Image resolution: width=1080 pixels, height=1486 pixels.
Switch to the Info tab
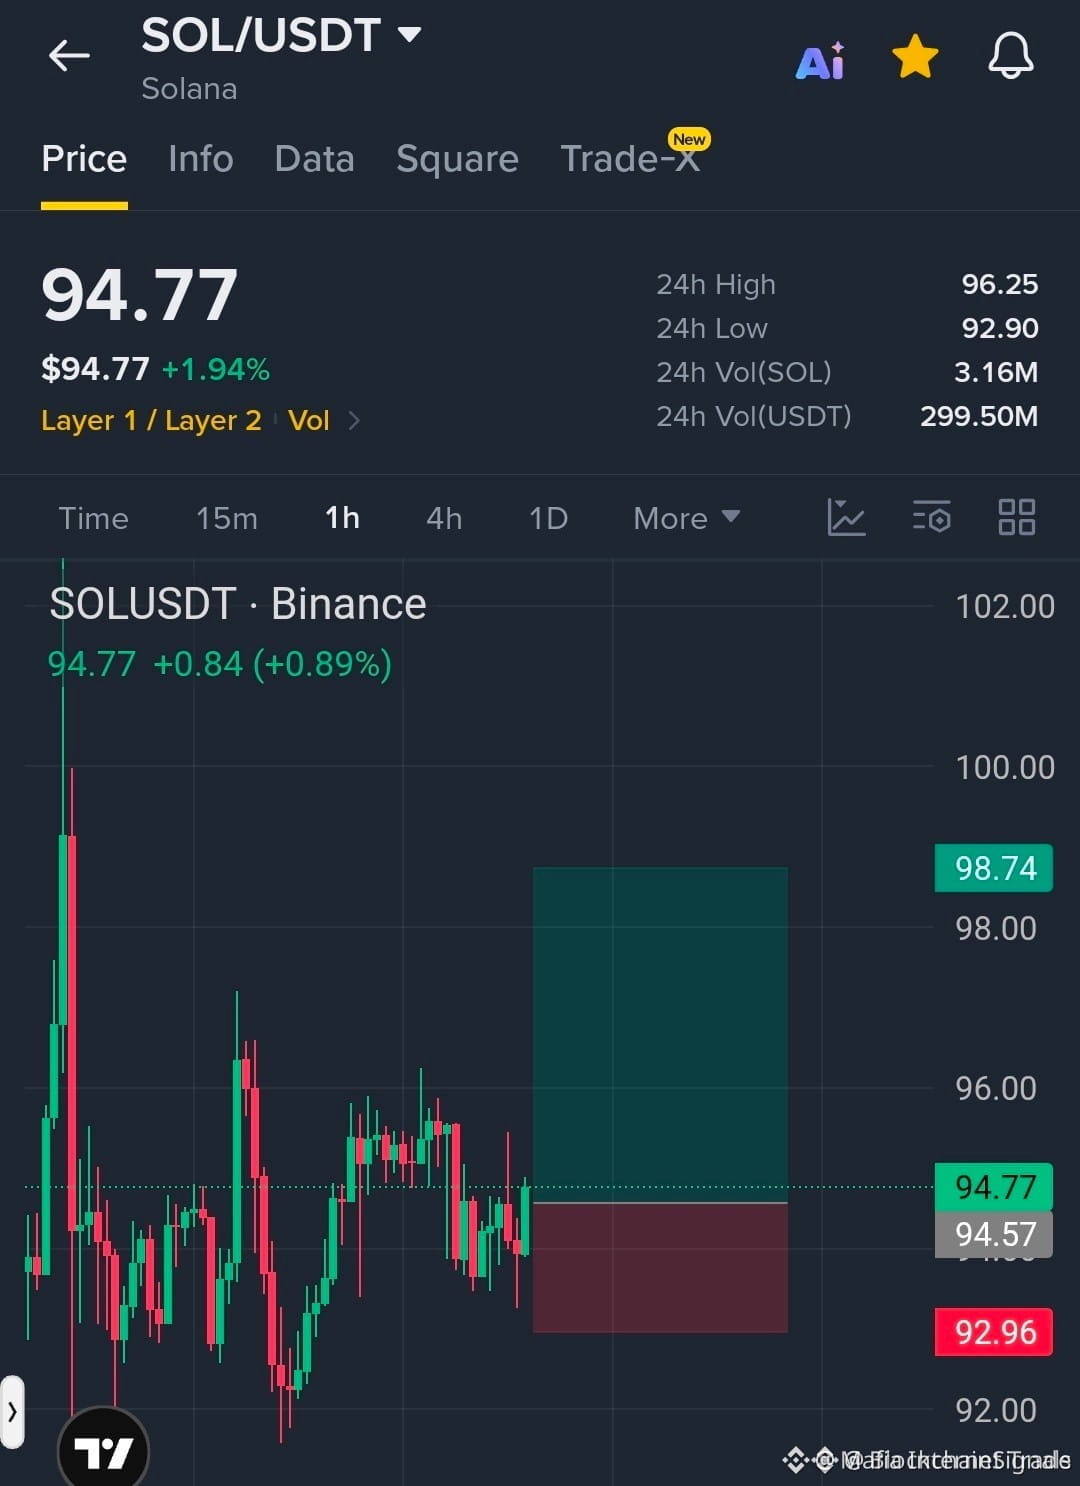200,159
